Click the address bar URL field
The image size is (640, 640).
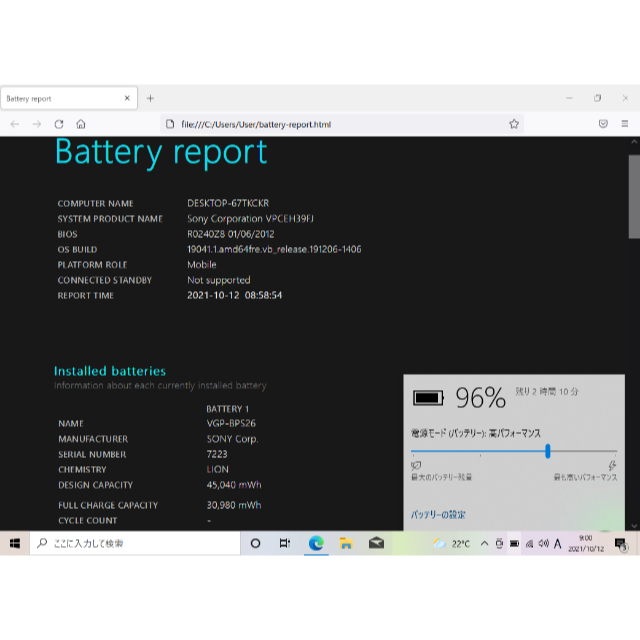click(x=342, y=124)
